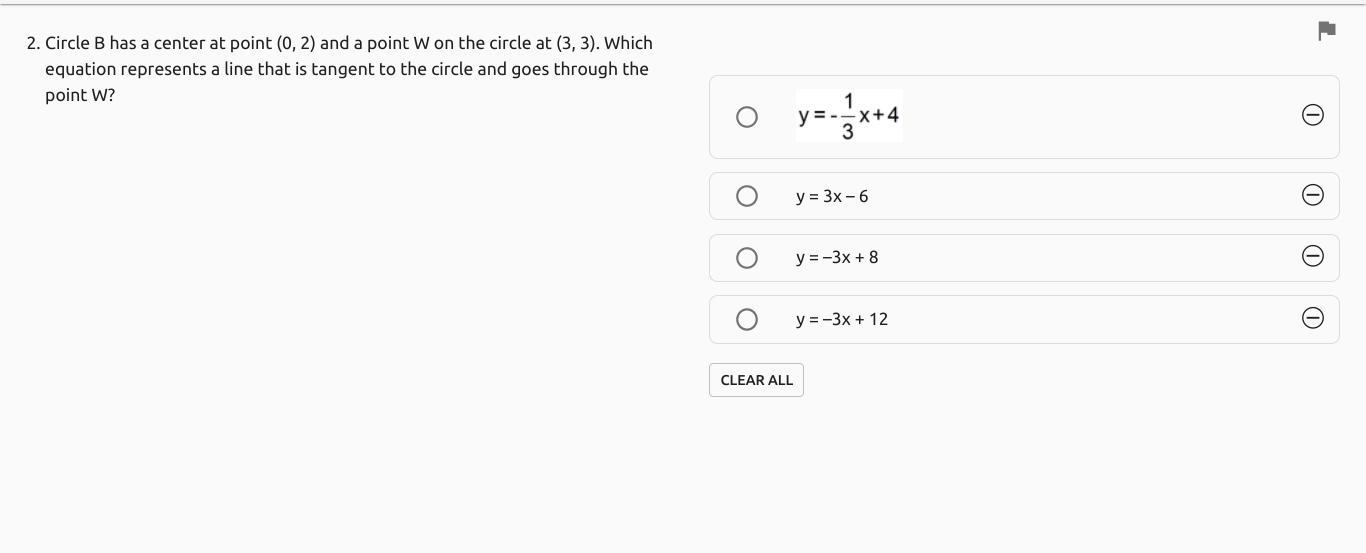Eliminate answer choice y = –3x + 8
The height and width of the screenshot is (553, 1366).
pos(1313,256)
